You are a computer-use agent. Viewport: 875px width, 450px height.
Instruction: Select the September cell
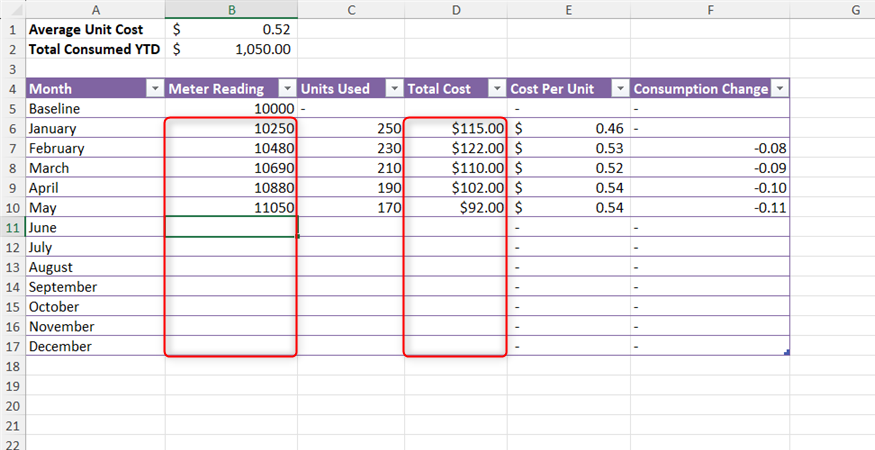tap(95, 287)
